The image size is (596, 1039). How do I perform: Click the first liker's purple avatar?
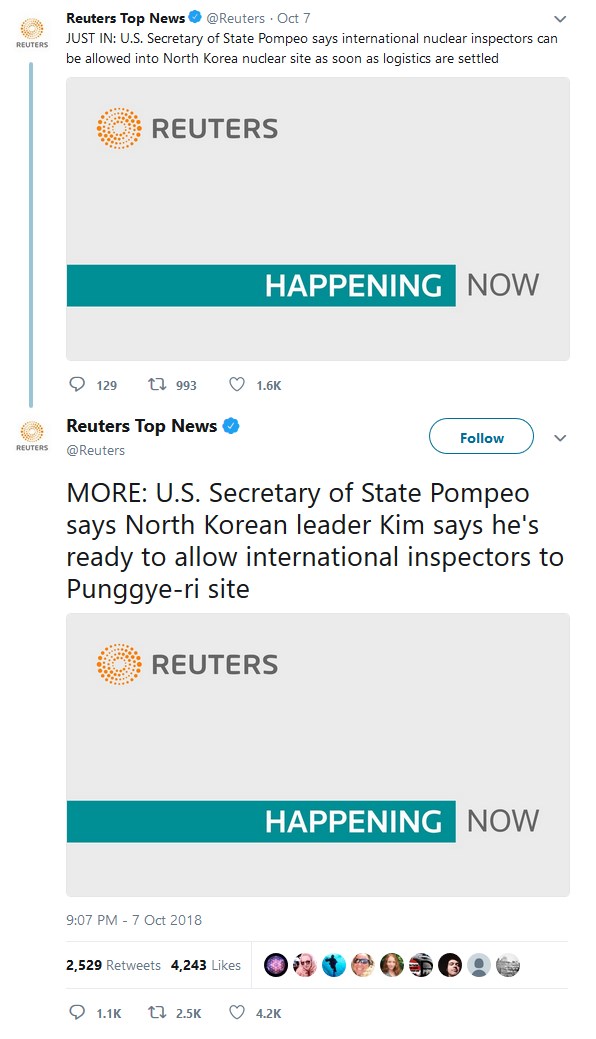coord(276,965)
